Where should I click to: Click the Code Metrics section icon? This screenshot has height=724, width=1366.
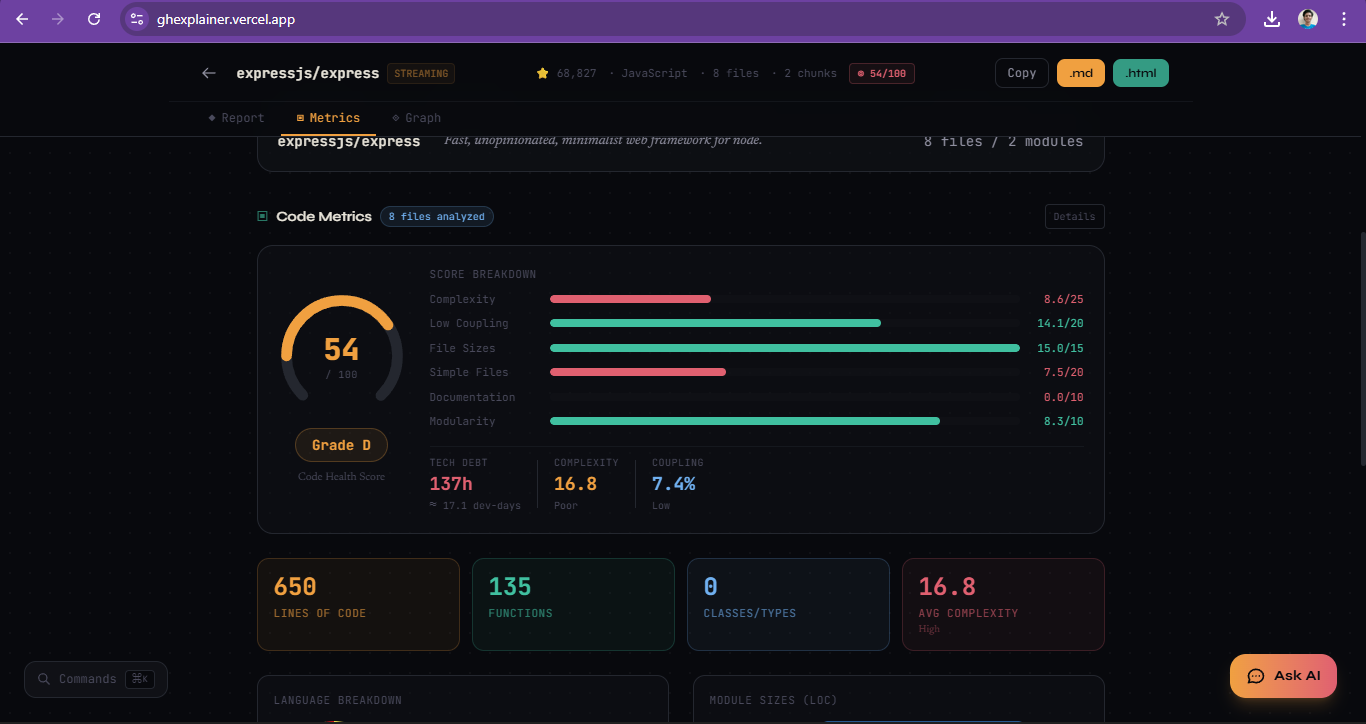click(x=262, y=216)
